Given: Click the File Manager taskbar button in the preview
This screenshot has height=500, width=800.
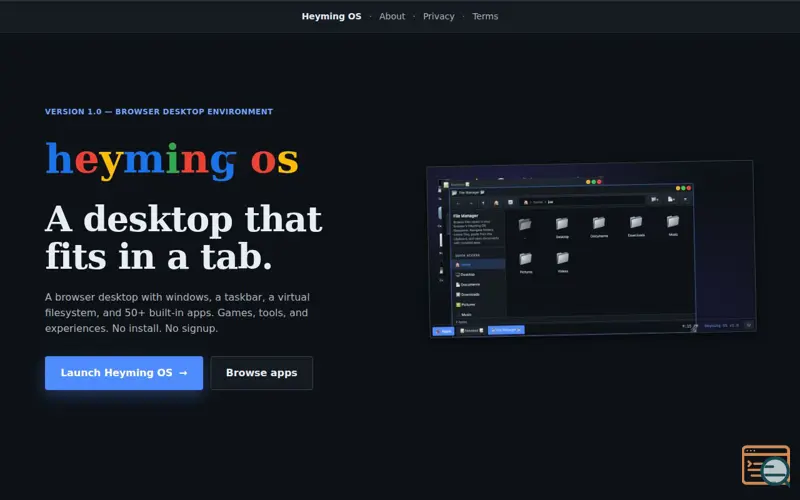Looking at the screenshot, I should 506,330.
